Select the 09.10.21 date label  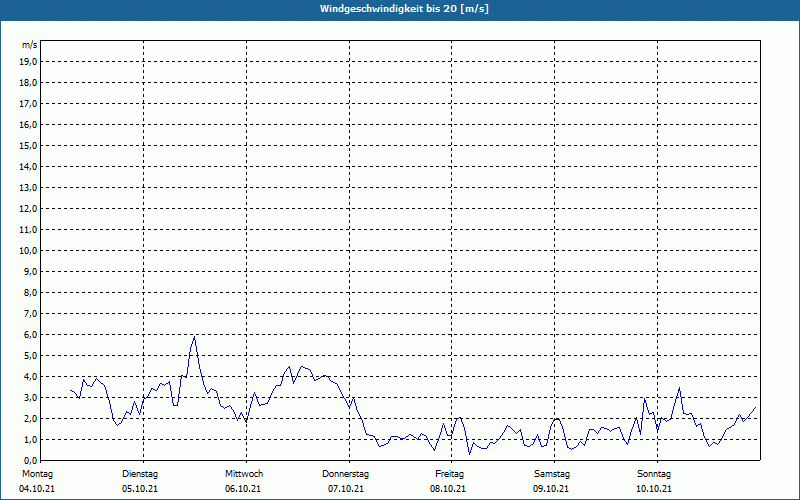point(551,489)
